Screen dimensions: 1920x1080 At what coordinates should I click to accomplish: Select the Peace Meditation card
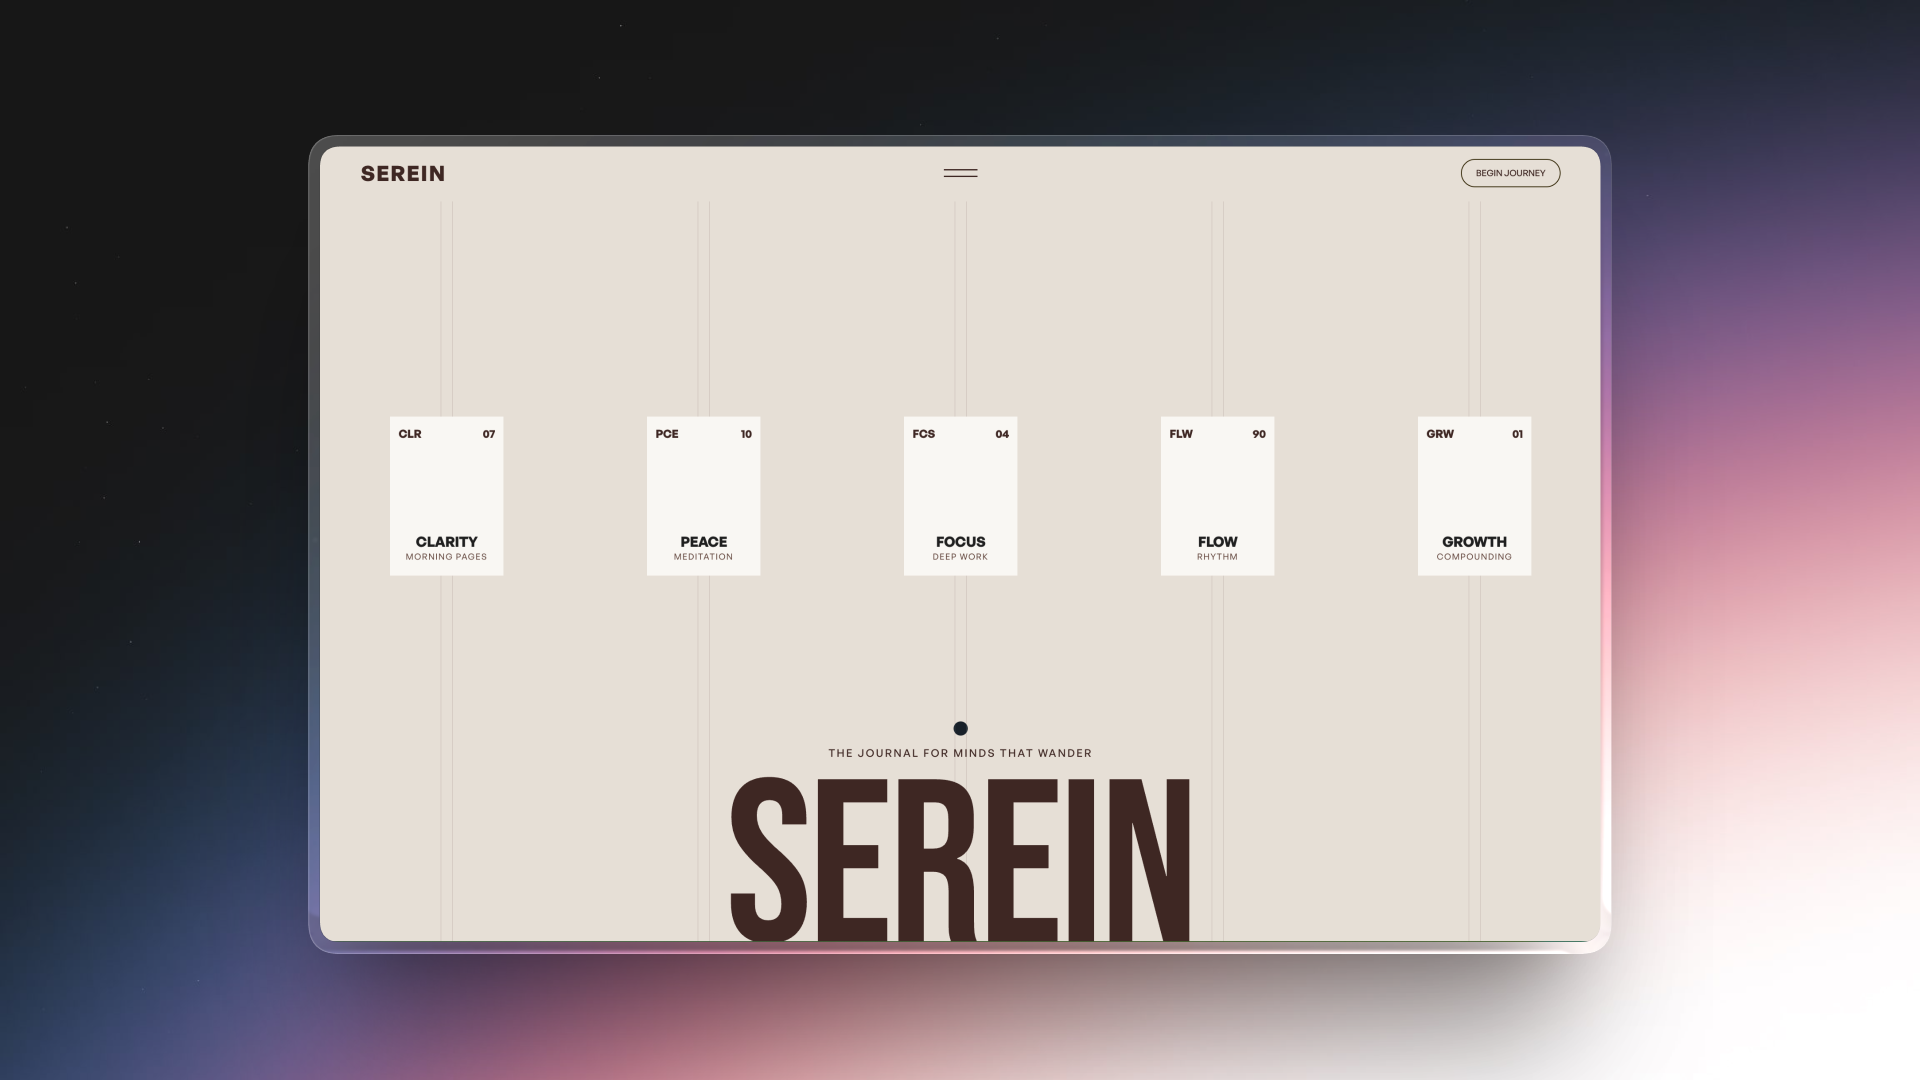[703, 496]
